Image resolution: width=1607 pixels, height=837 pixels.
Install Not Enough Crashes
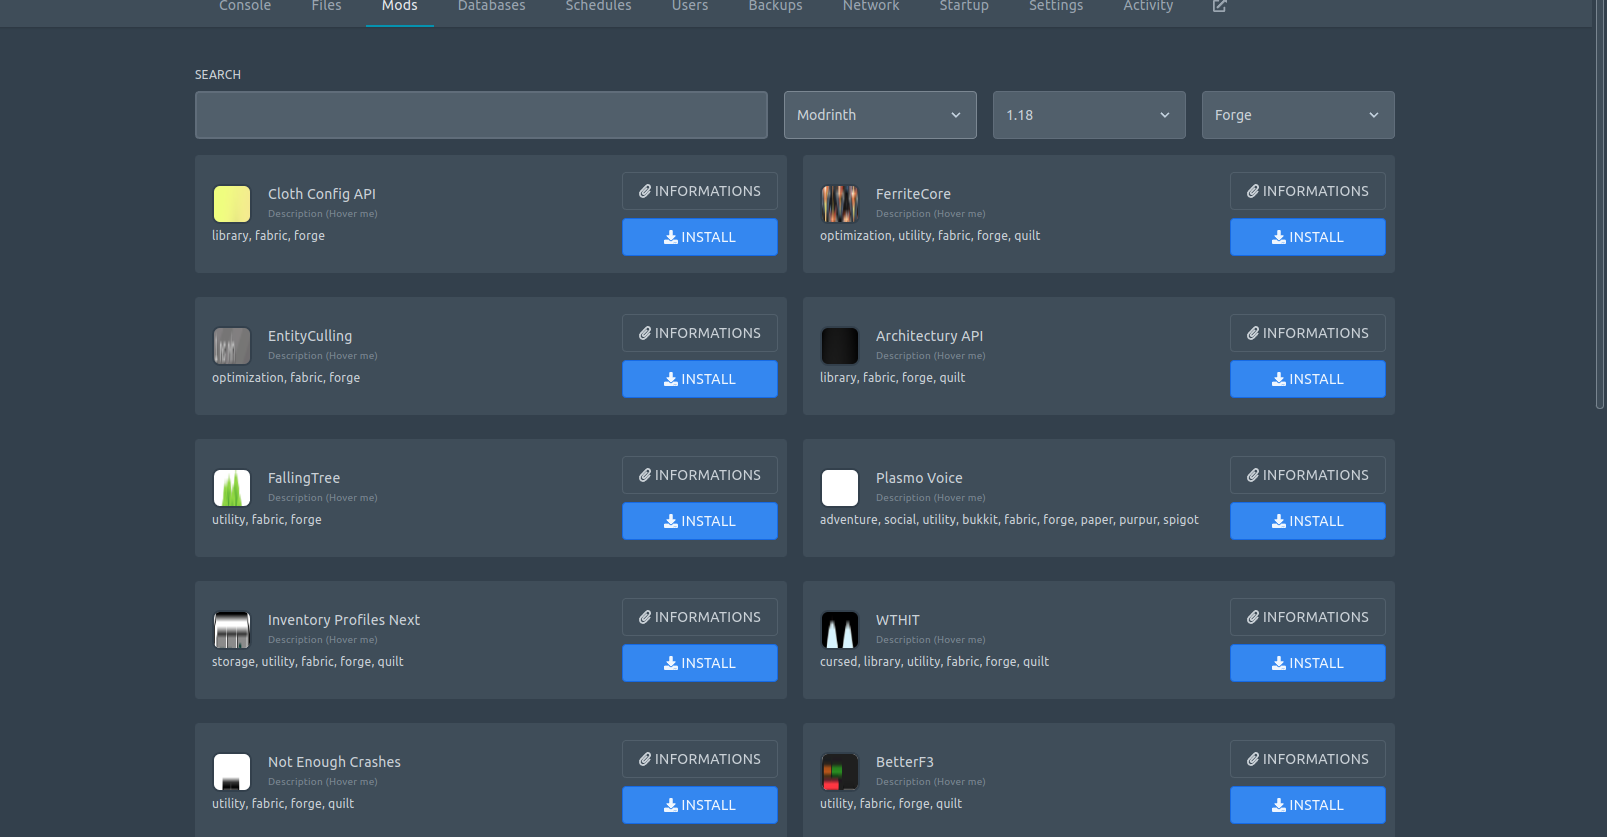[700, 805]
